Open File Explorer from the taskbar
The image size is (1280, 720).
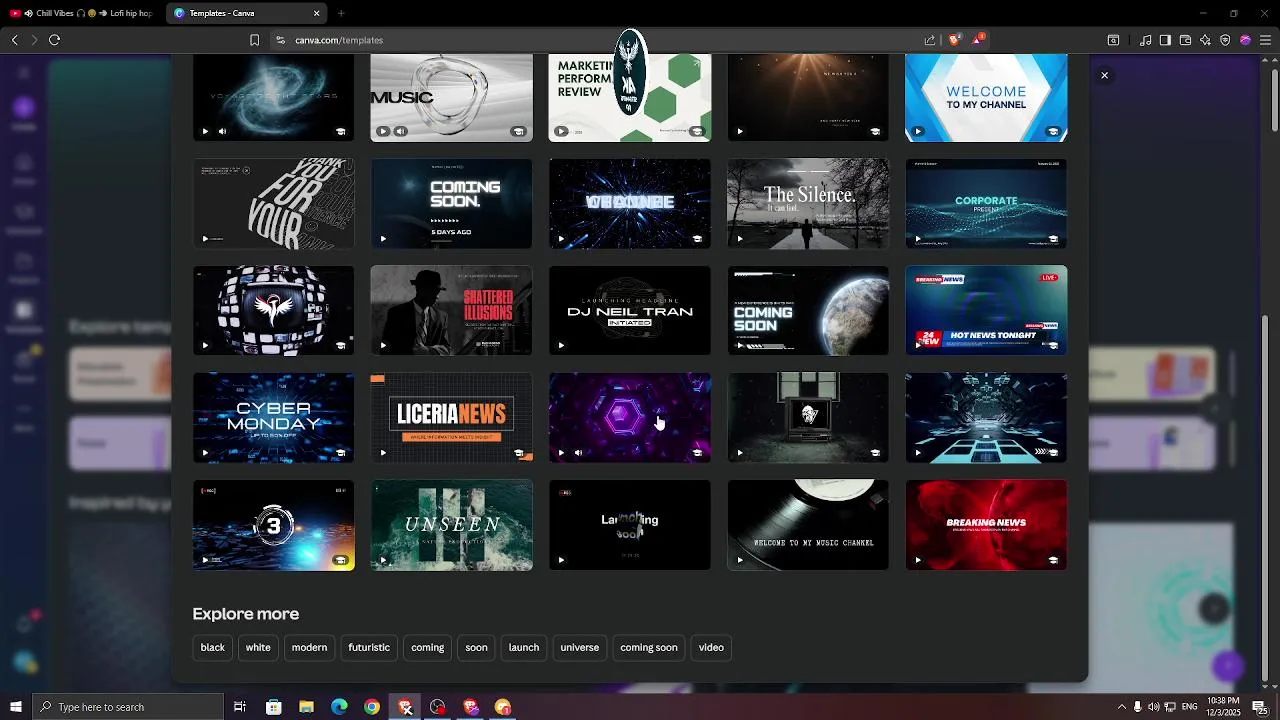point(306,707)
